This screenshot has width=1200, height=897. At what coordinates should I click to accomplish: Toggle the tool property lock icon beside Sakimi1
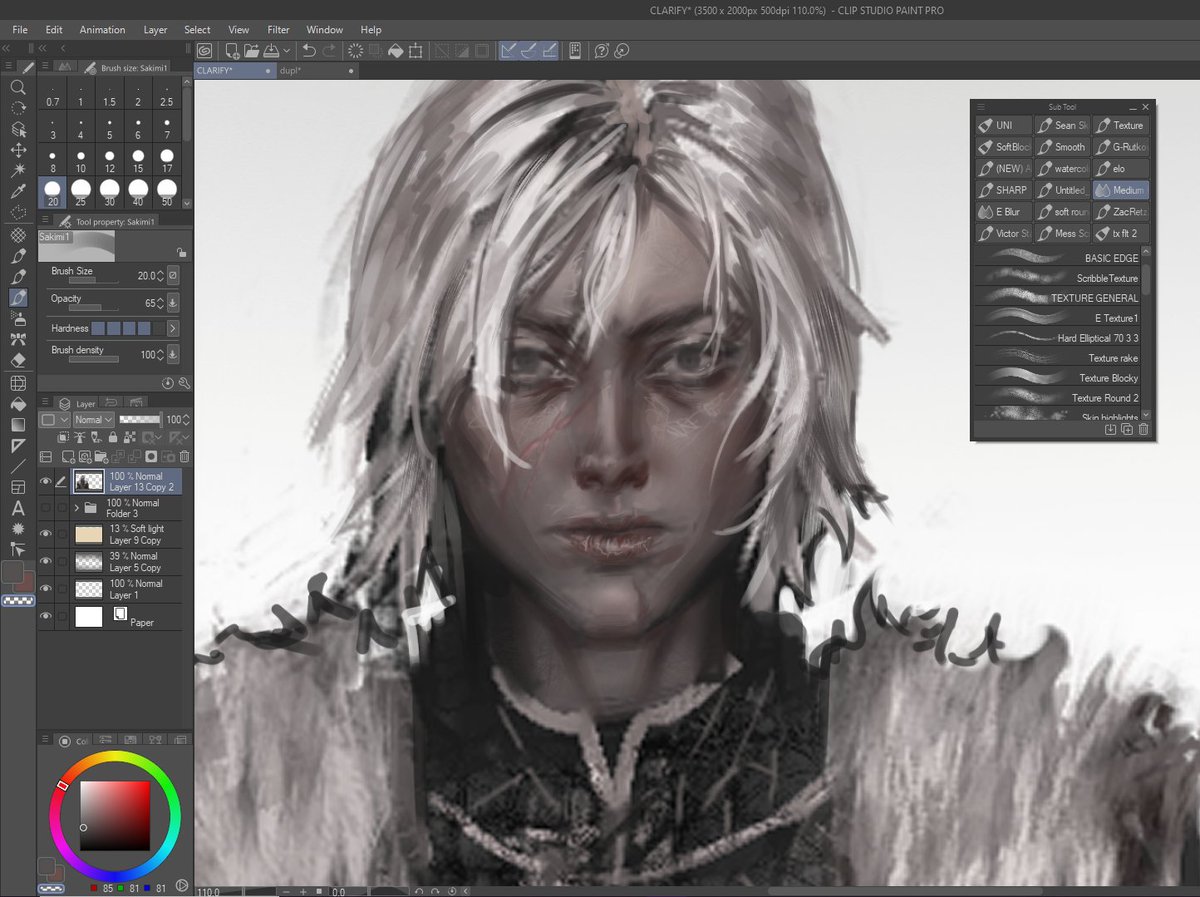click(x=180, y=254)
